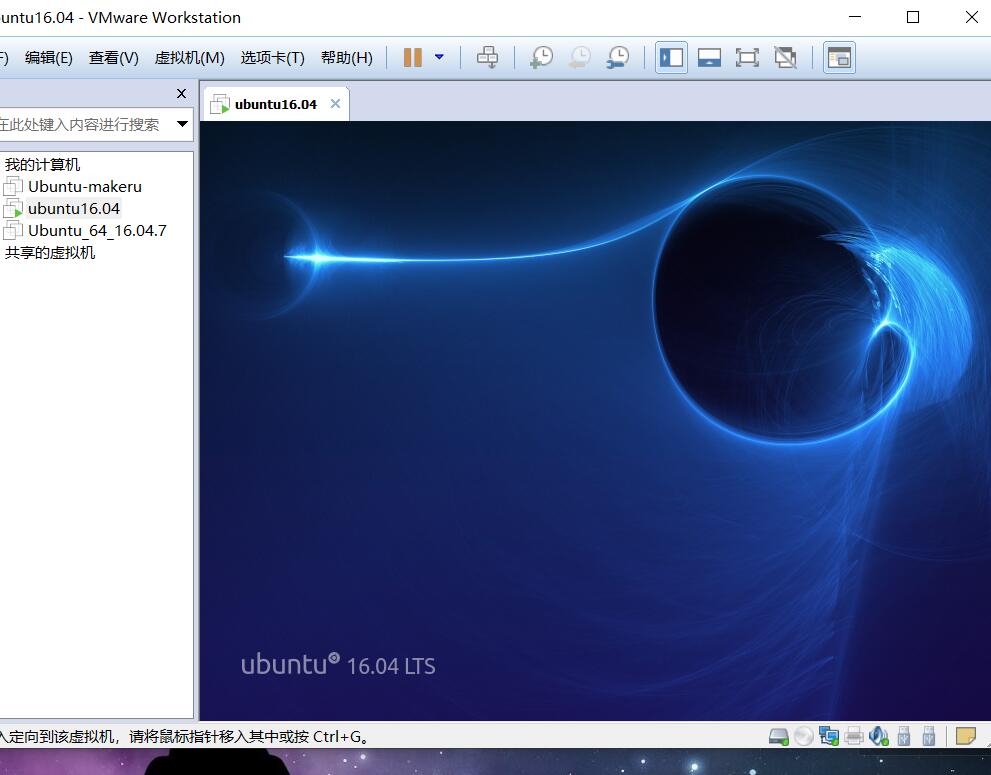991x775 pixels.
Task: Click the virtual printer status icon
Action: pyautogui.click(x=853, y=736)
